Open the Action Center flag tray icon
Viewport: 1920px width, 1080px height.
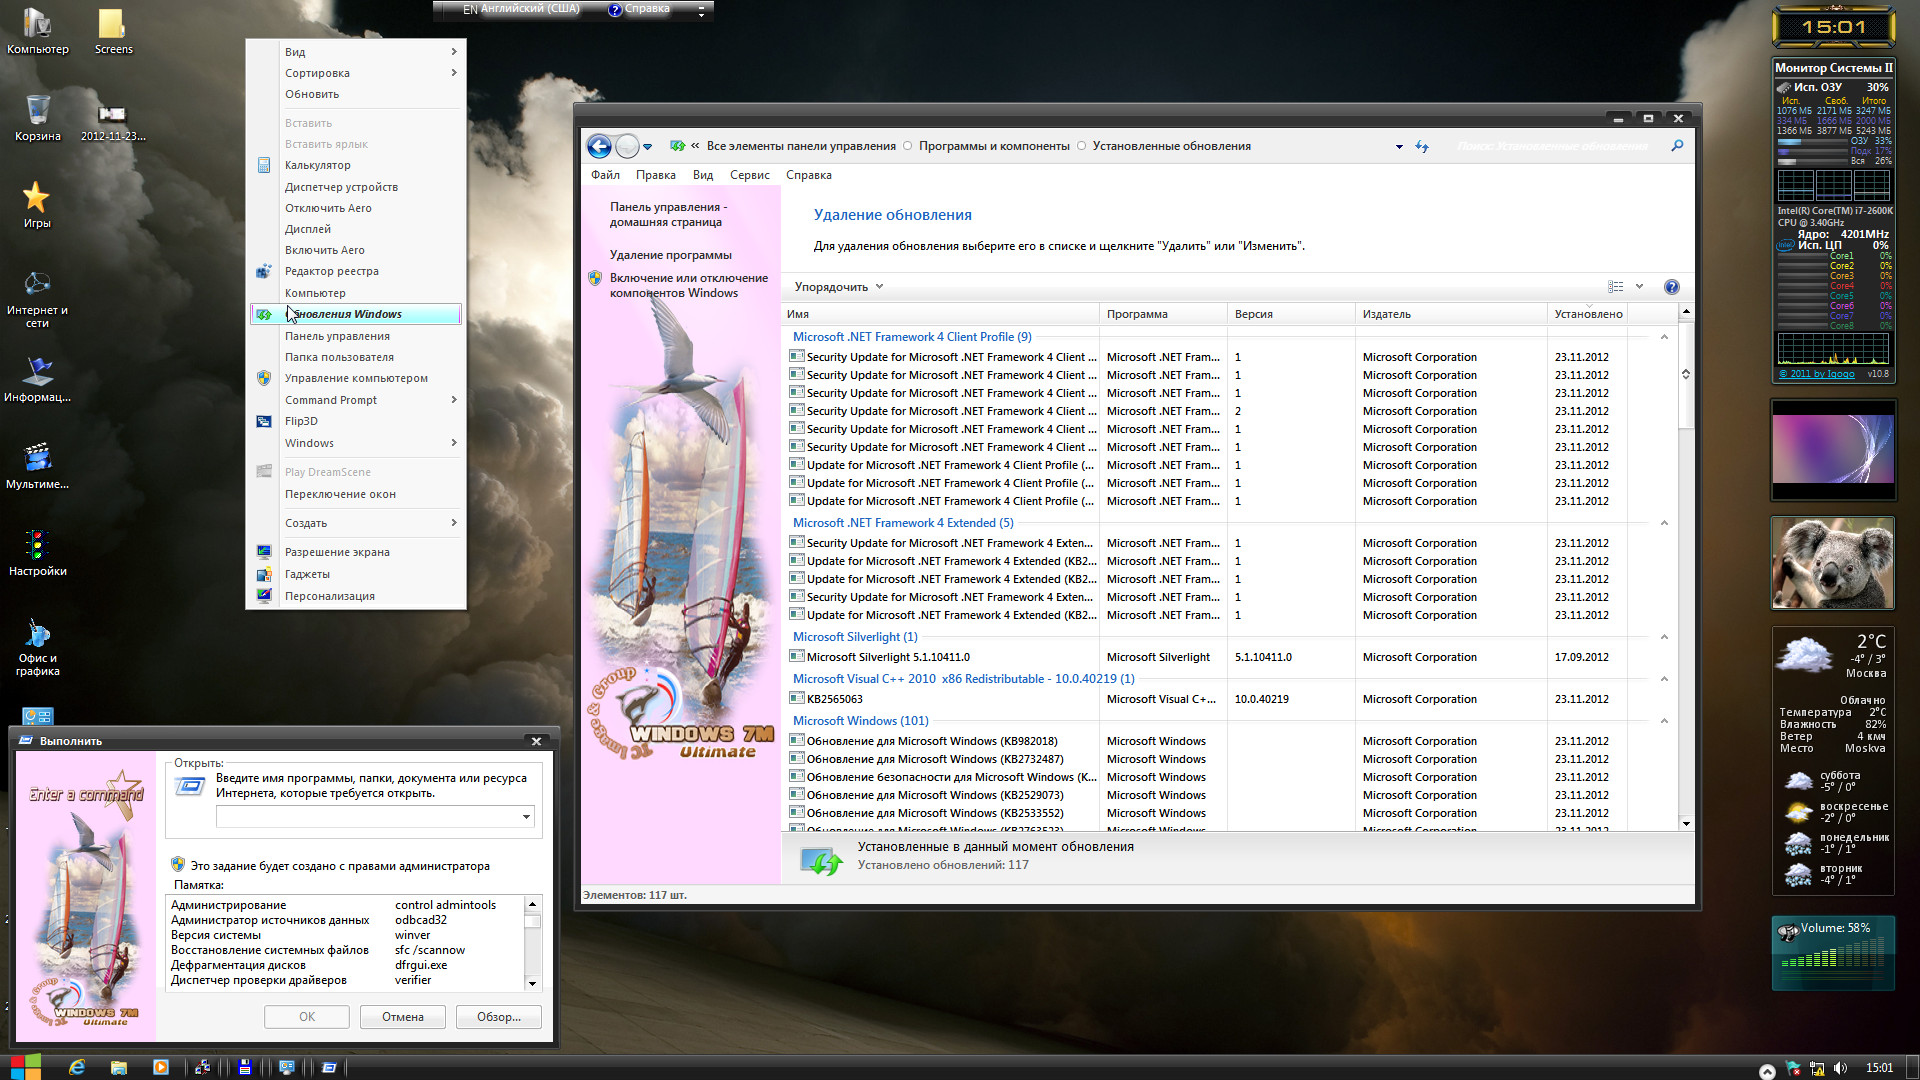(x=1792, y=1068)
